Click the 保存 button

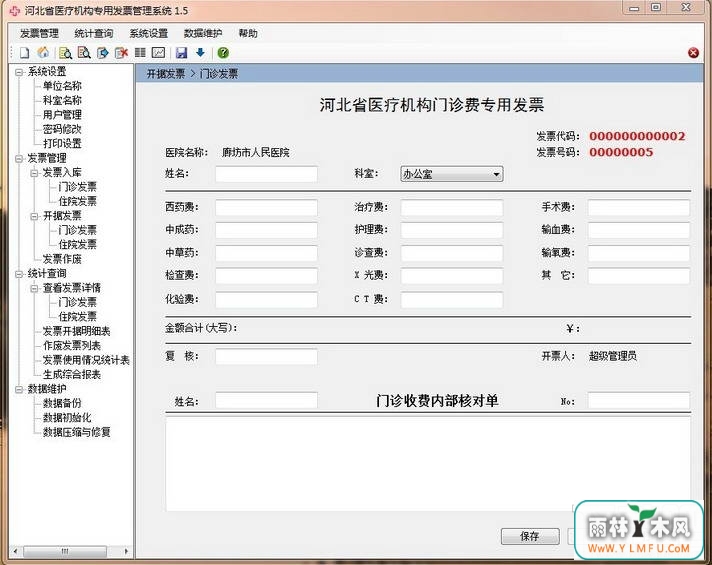click(530, 536)
